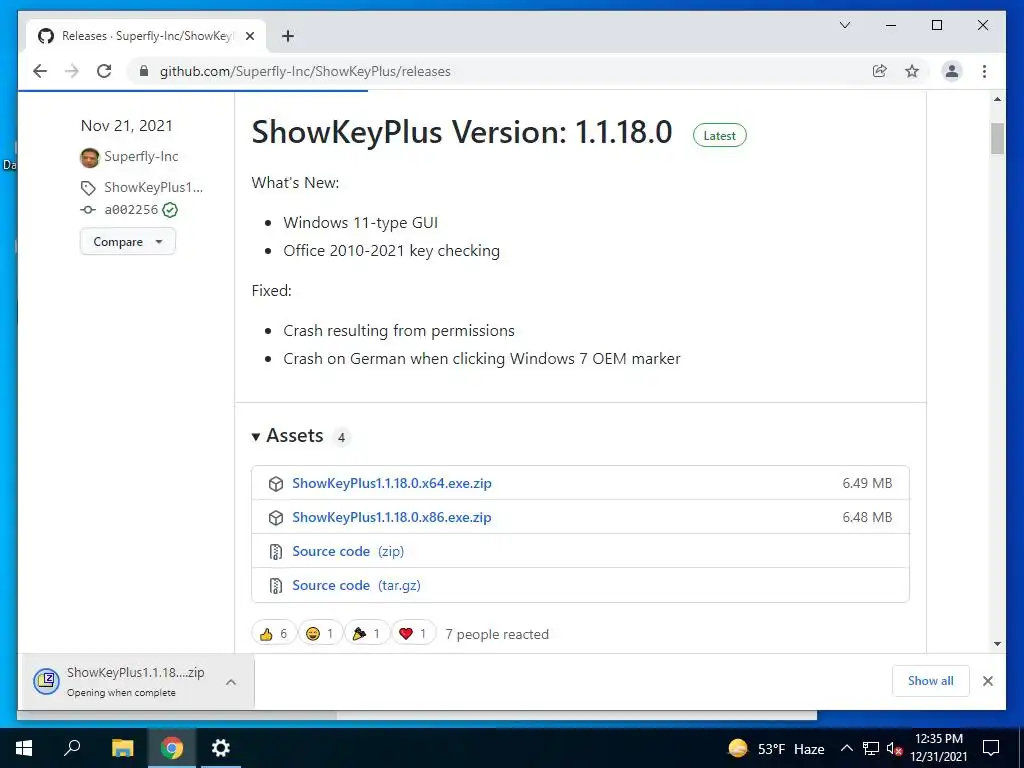The height and width of the screenshot is (768, 1024).
Task: Click the browser back arrow
Action: (x=40, y=71)
